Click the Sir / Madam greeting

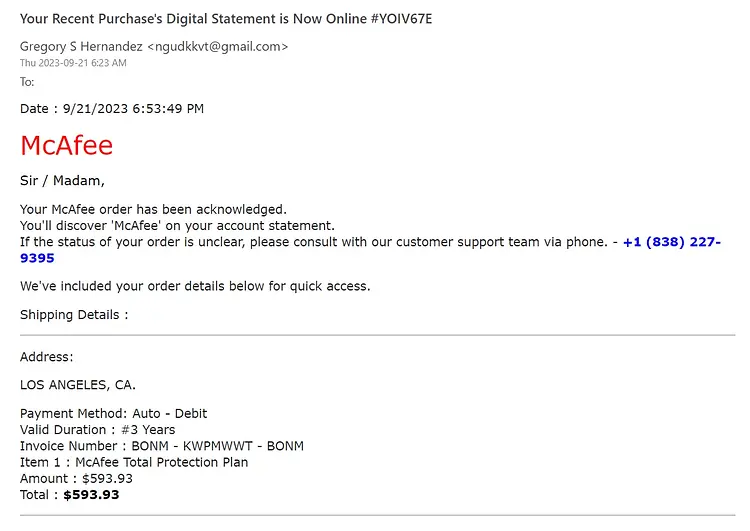pyautogui.click(x=62, y=180)
